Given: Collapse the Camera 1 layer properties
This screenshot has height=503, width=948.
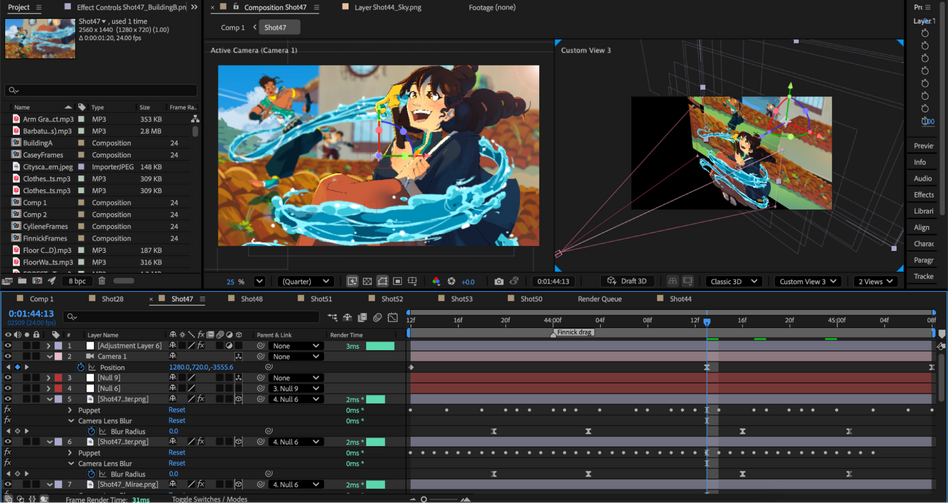Looking at the screenshot, I should coord(50,357).
